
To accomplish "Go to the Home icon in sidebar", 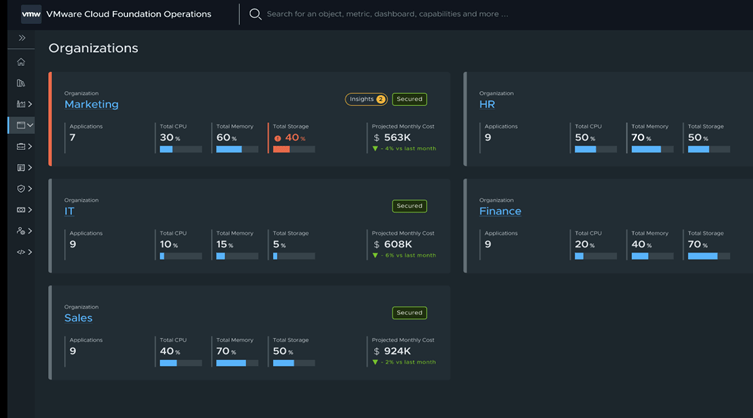I will click(21, 62).
